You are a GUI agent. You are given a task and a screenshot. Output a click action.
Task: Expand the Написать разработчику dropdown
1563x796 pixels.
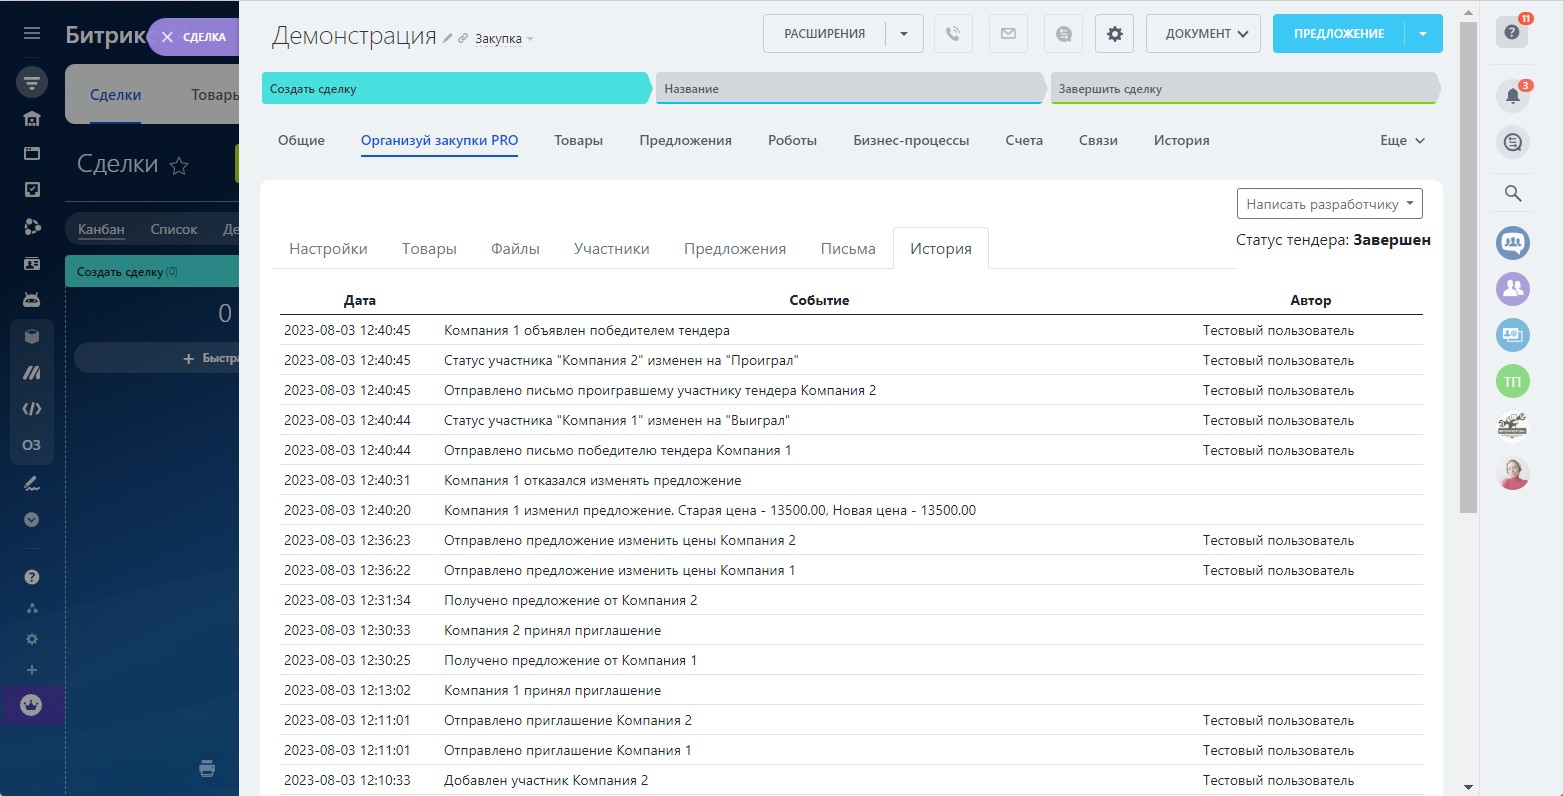[1329, 204]
